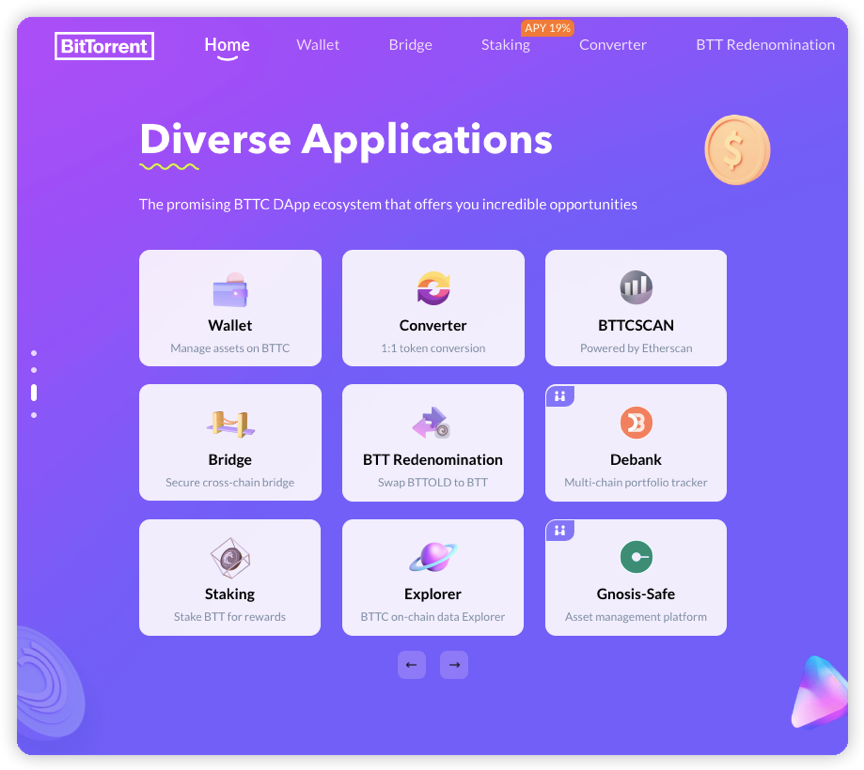Open Wallet in the top navigation
Image resolution: width=864 pixels, height=770 pixels.
pos(318,45)
